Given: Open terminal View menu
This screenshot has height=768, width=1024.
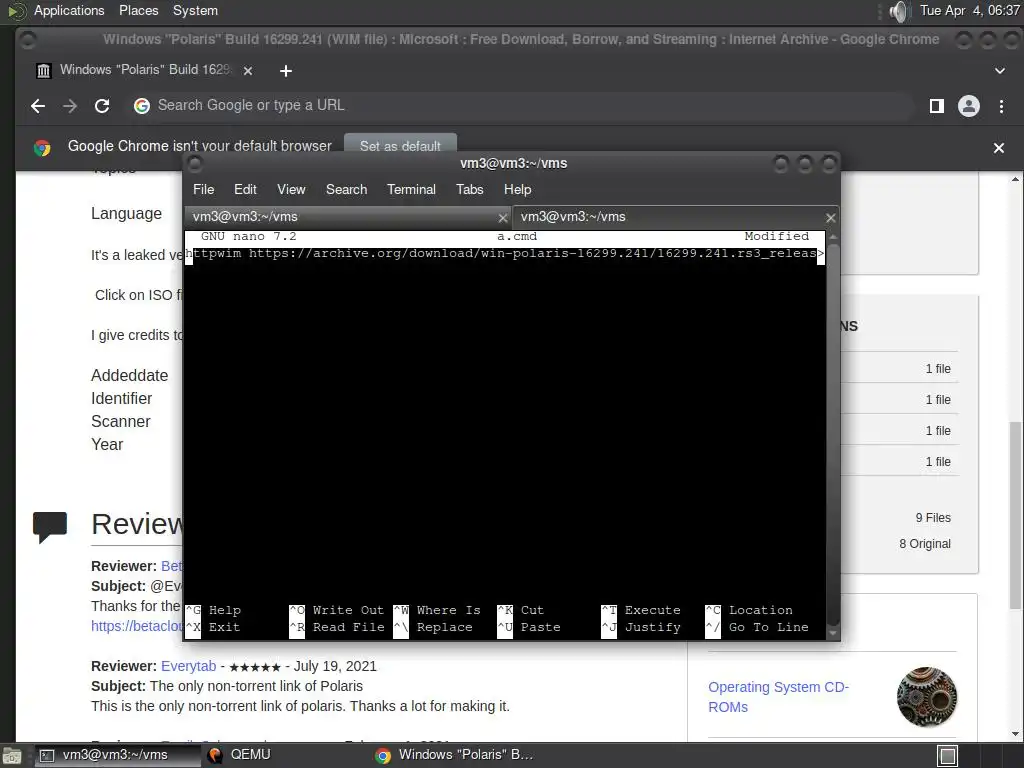Looking at the screenshot, I should point(291,189).
